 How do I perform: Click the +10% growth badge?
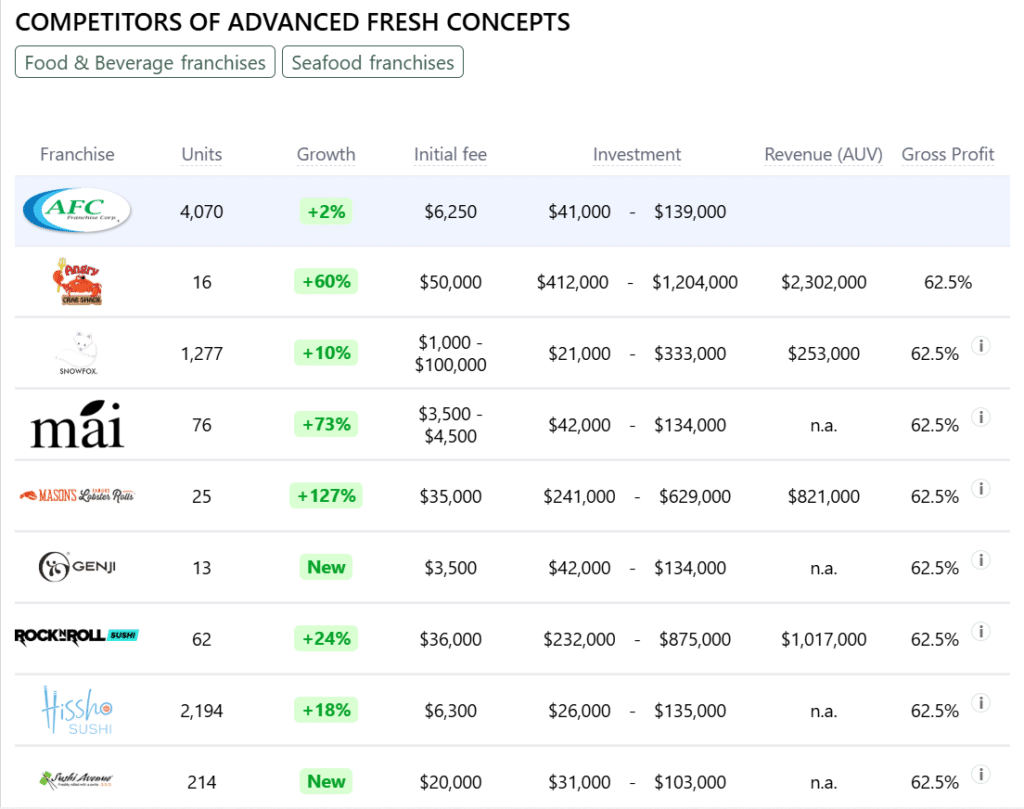pyautogui.click(x=326, y=353)
